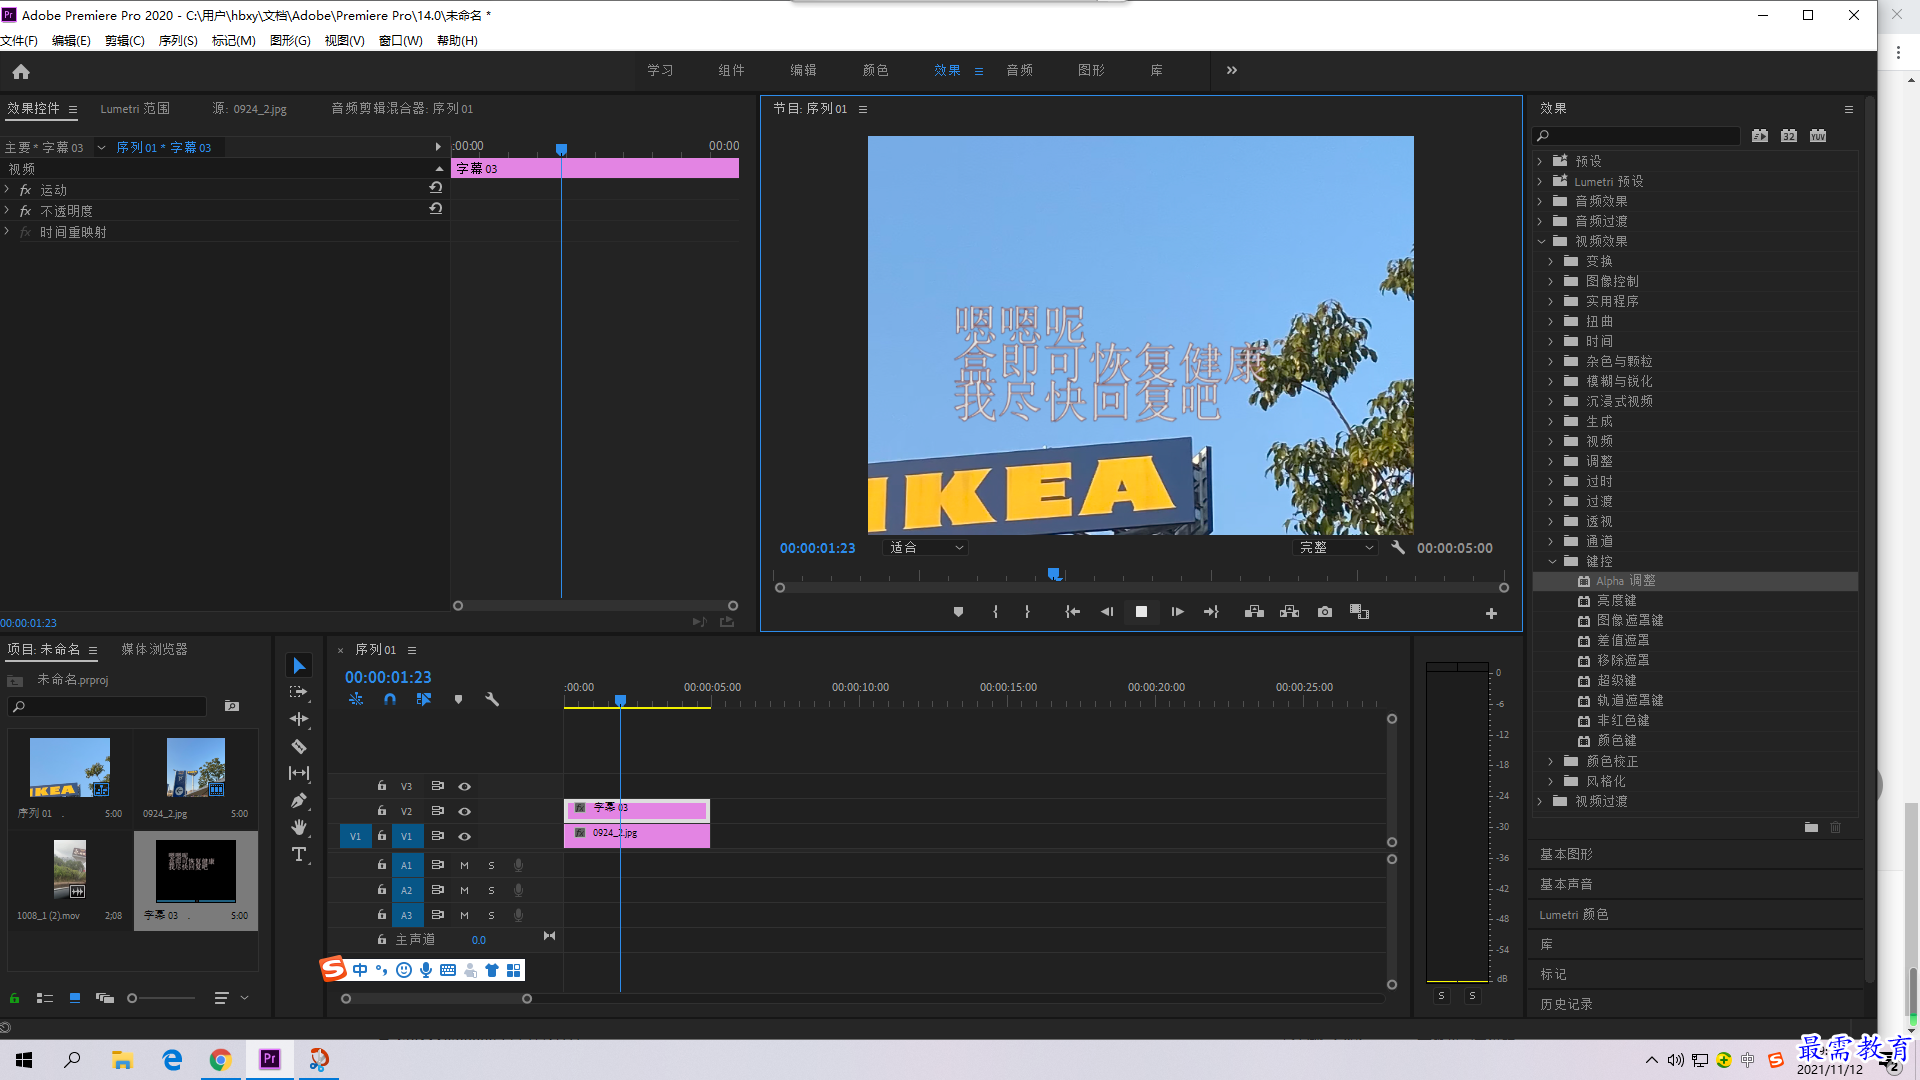This screenshot has width=1920, height=1080.
Task: Click the Lift button
Action: [x=1254, y=612]
